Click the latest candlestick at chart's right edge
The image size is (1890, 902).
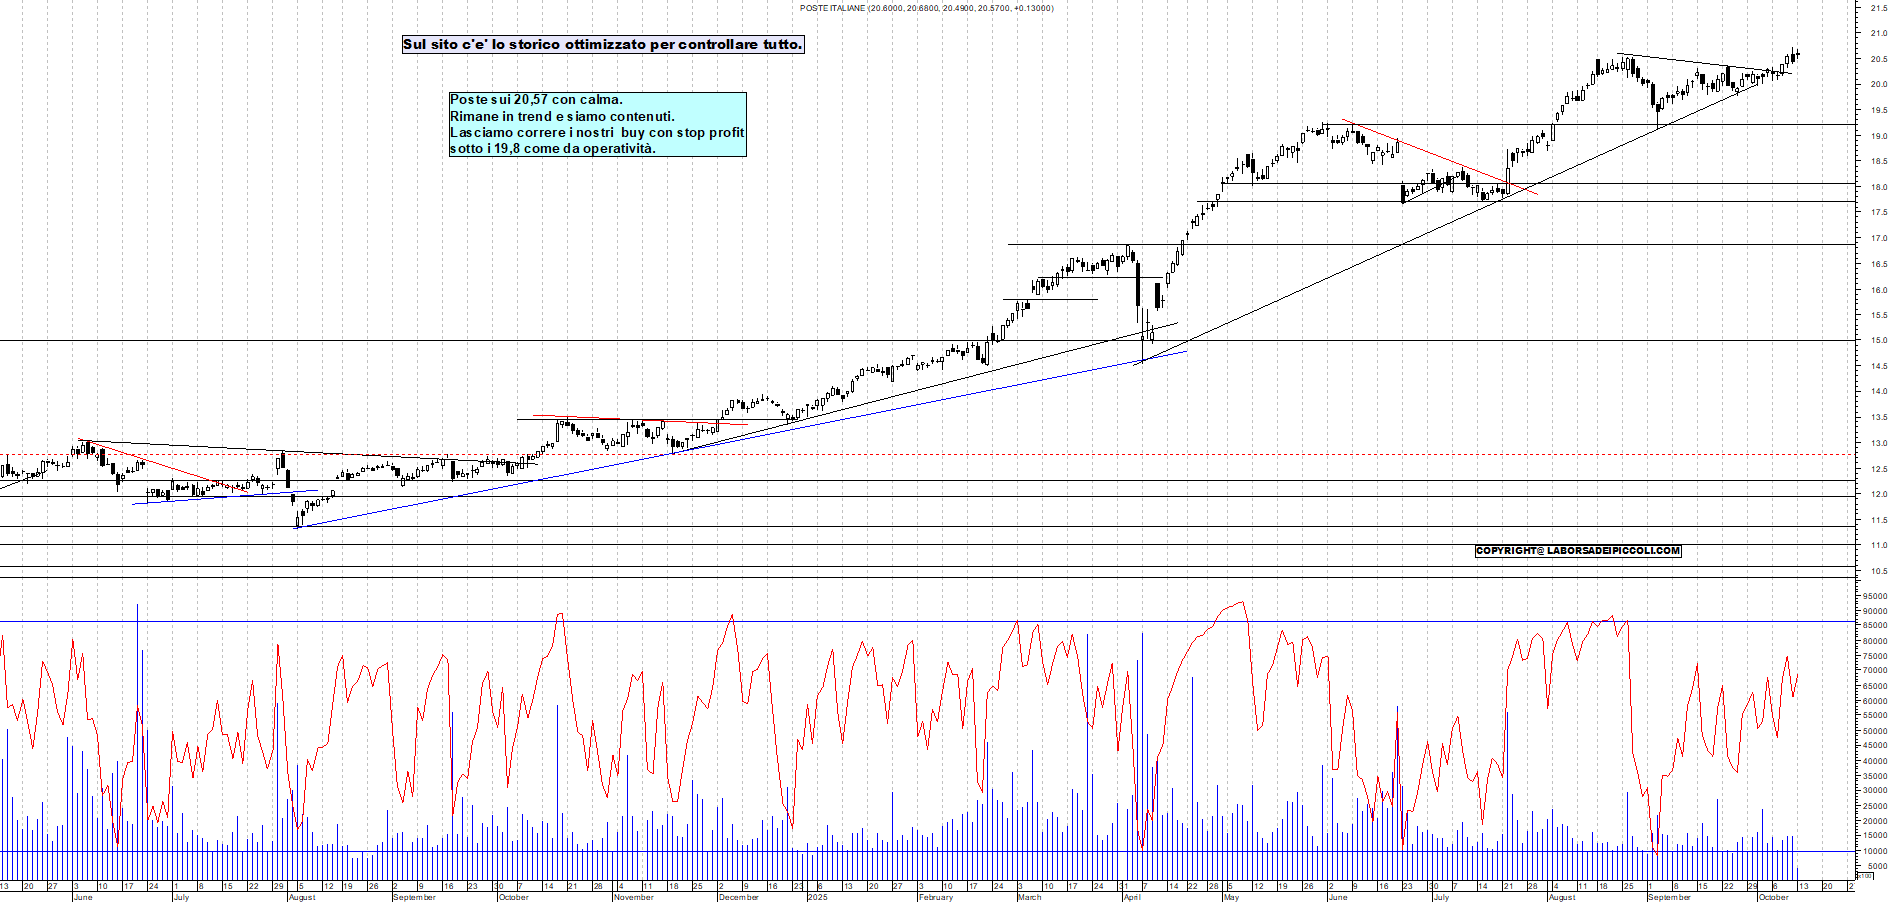[1797, 55]
